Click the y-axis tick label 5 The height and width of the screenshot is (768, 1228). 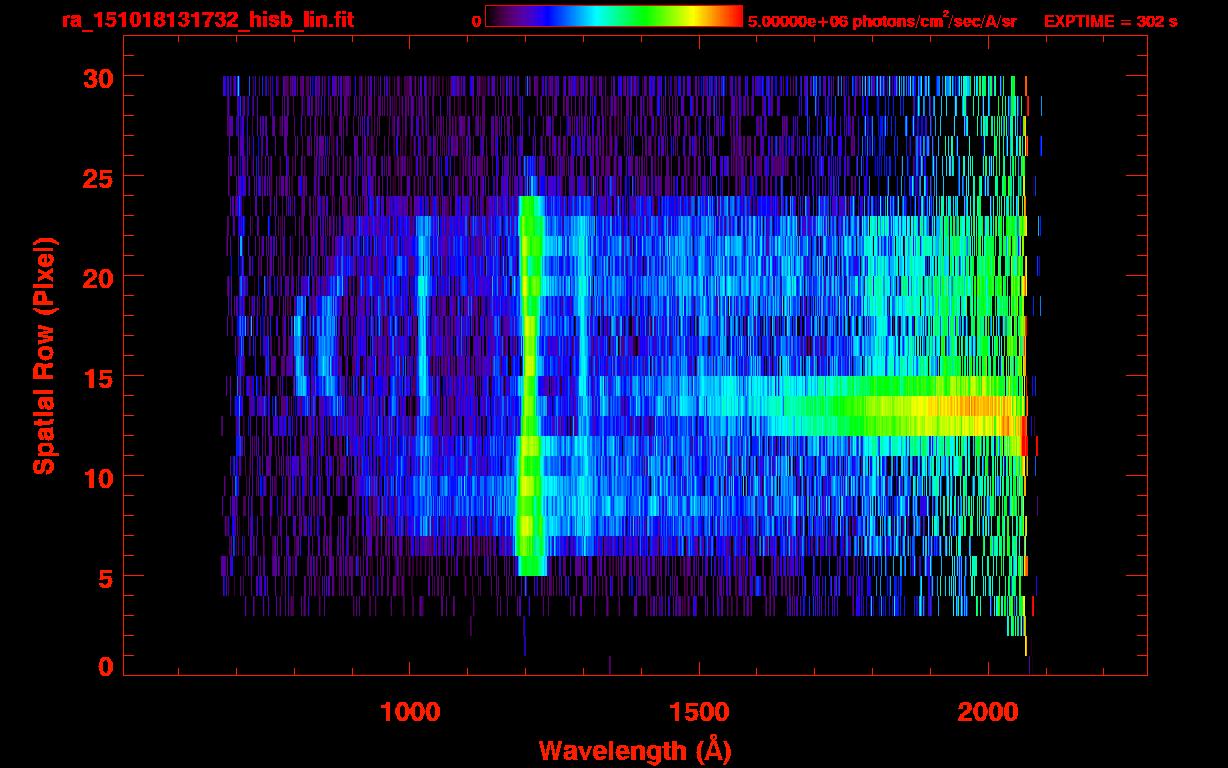click(x=105, y=577)
